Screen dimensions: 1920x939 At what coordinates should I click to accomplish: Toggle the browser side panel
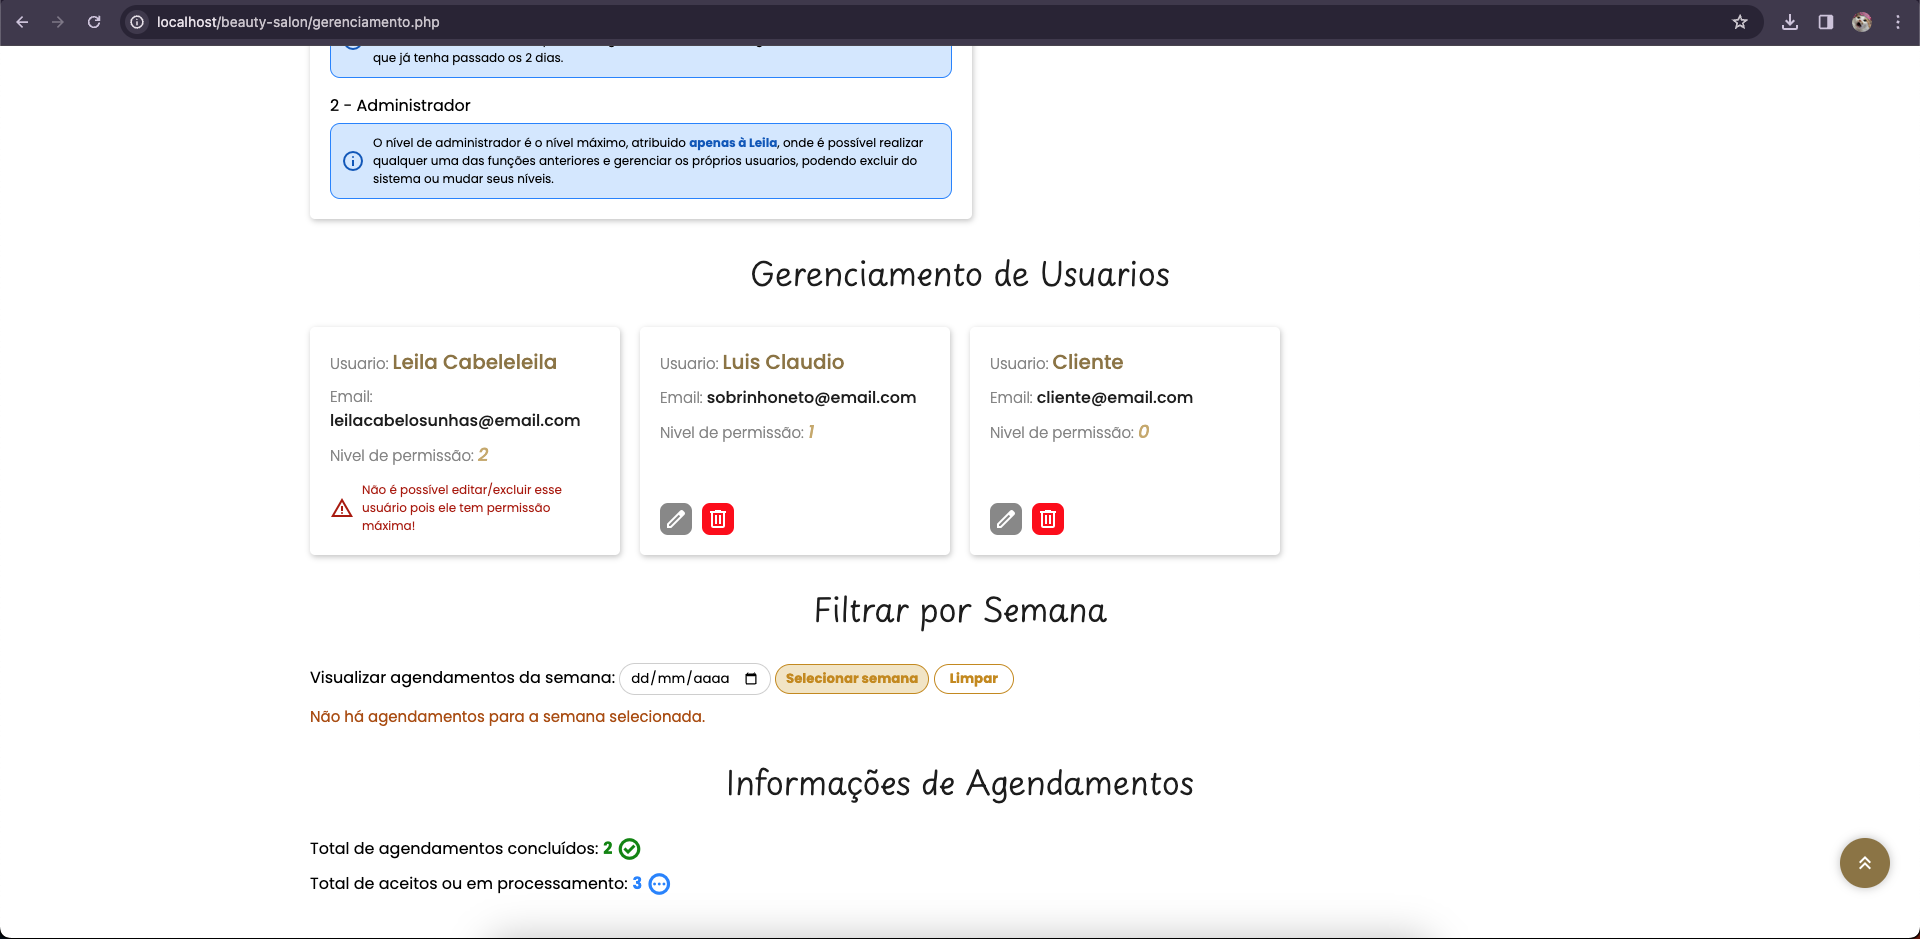(x=1826, y=22)
